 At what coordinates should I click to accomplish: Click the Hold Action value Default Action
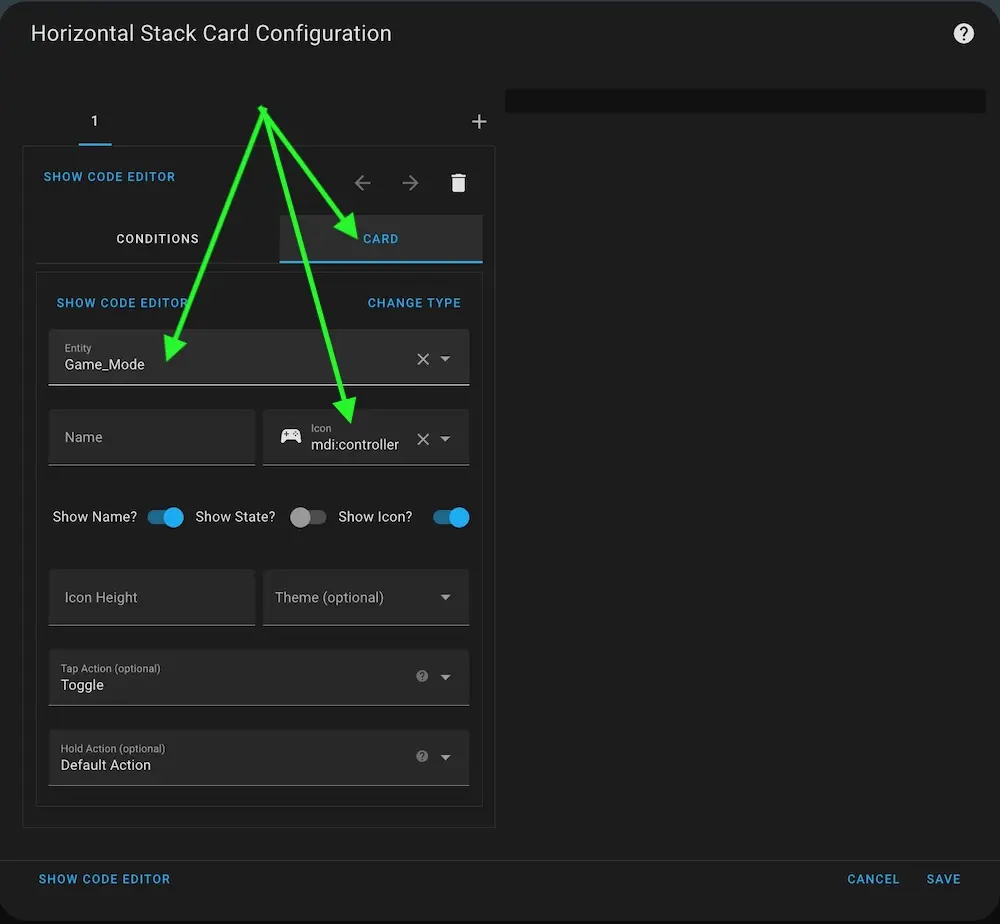[x=106, y=765]
